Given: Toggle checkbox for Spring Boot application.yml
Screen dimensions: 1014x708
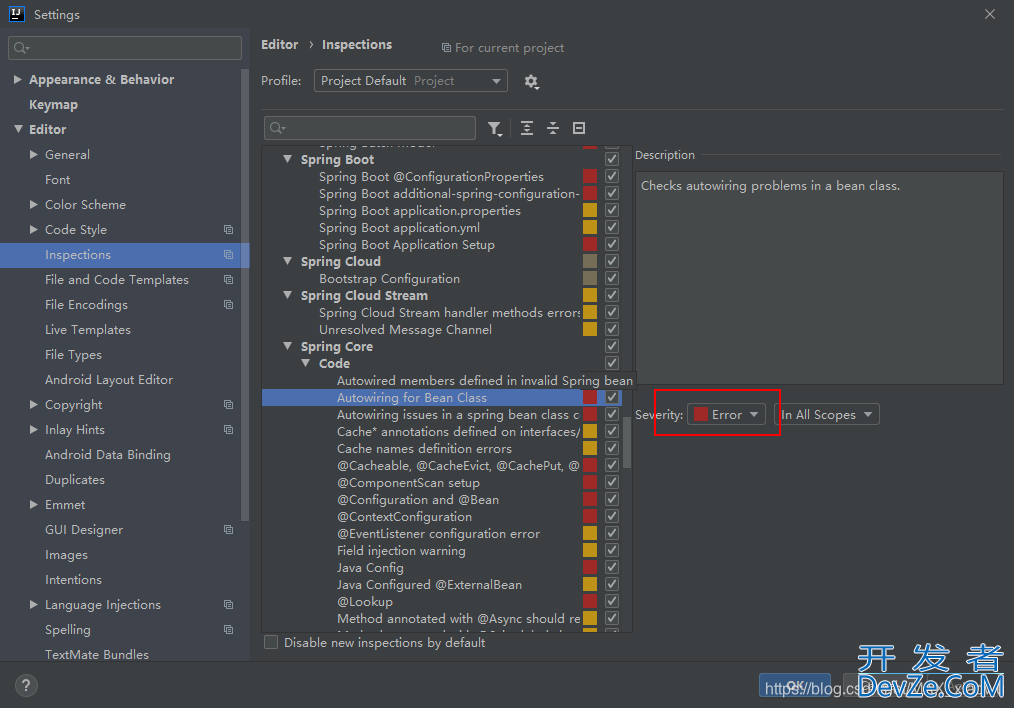Looking at the screenshot, I should [612, 227].
